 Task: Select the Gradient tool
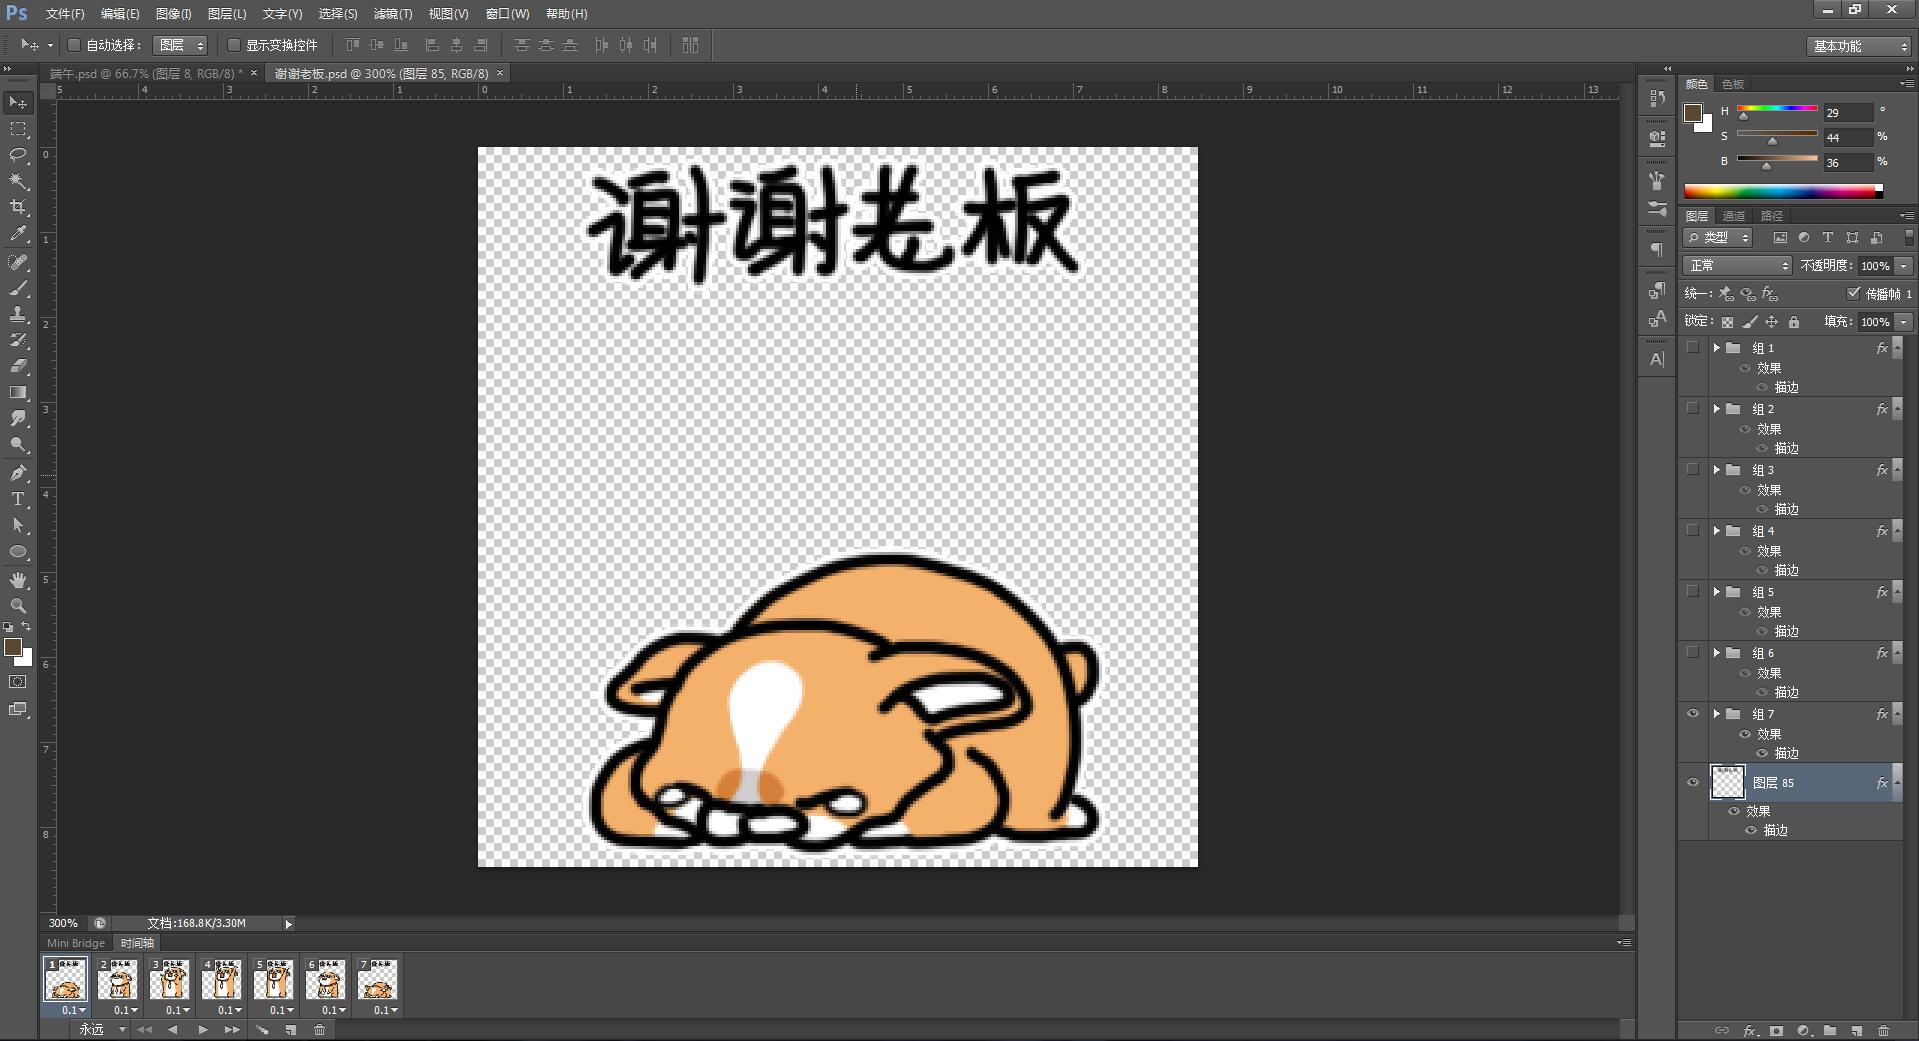(18, 392)
